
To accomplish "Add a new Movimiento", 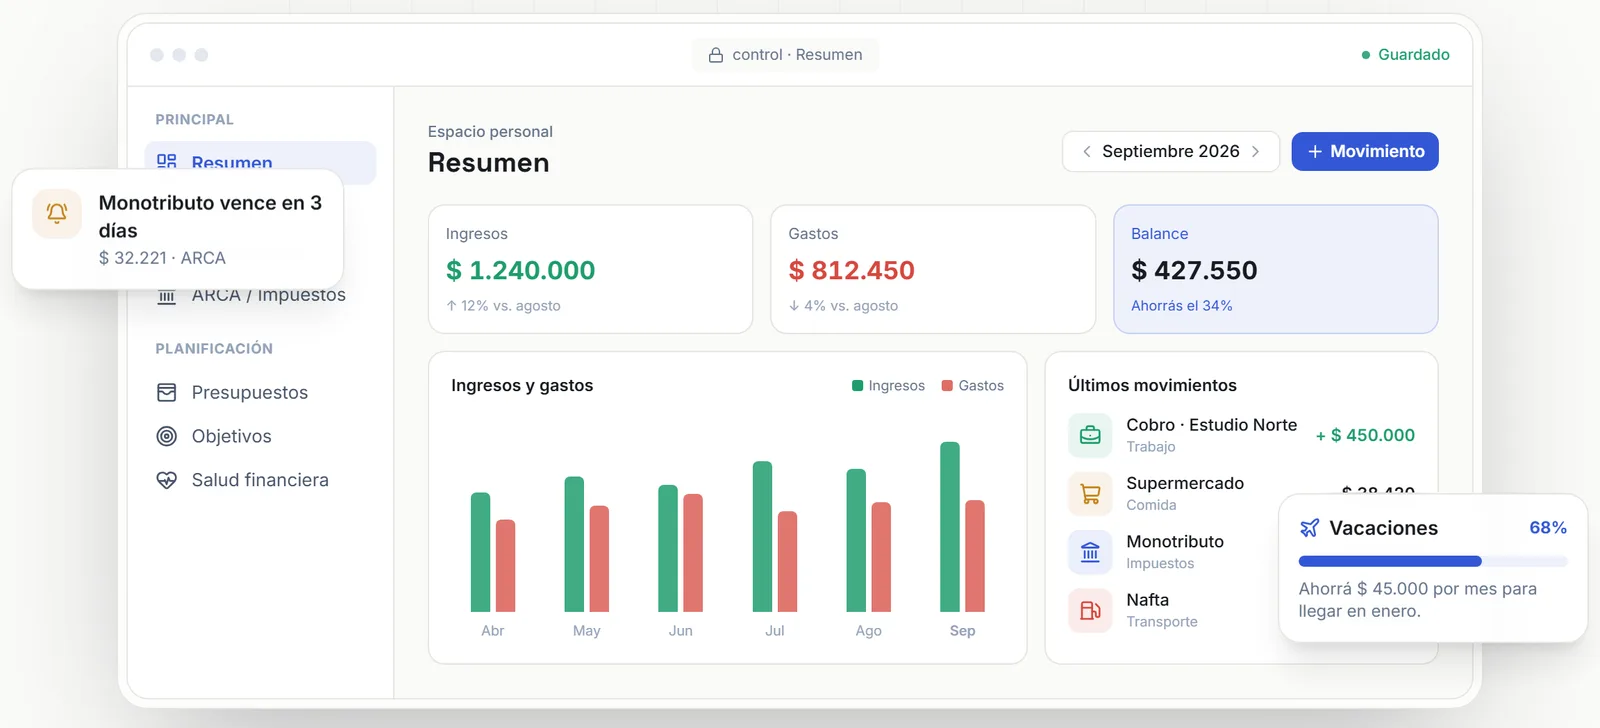I will (x=1365, y=152).
